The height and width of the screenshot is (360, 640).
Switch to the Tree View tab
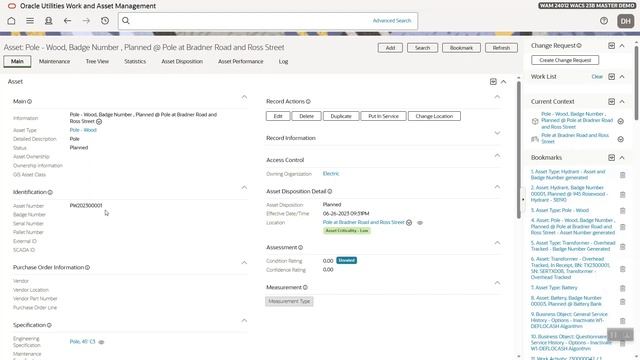click(x=97, y=61)
